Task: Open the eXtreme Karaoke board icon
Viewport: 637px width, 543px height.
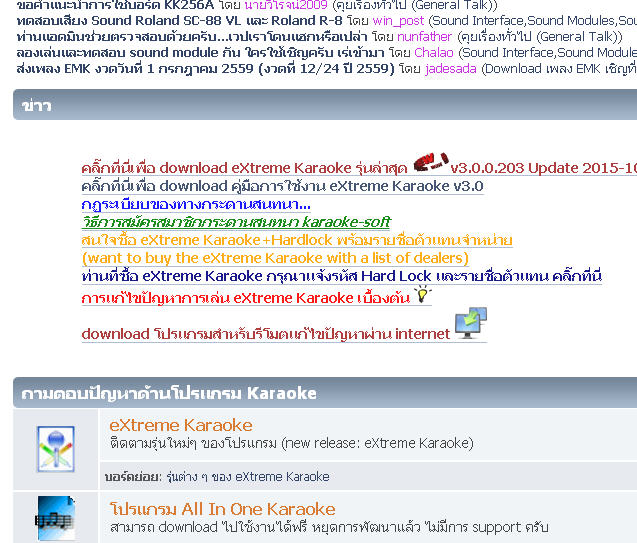Action: pyautogui.click(x=56, y=449)
